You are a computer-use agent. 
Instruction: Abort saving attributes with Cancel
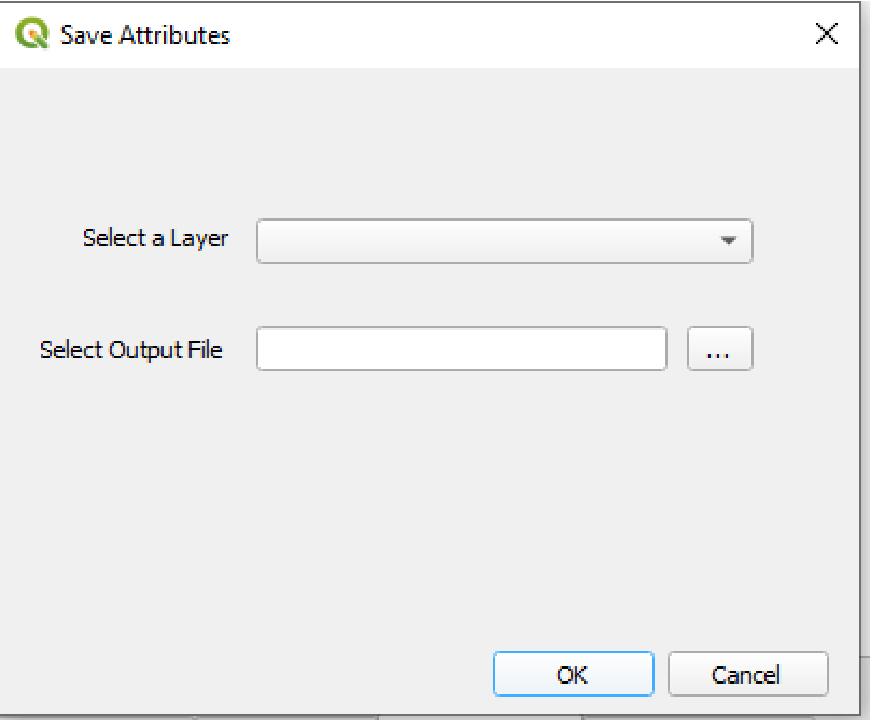pyautogui.click(x=748, y=674)
